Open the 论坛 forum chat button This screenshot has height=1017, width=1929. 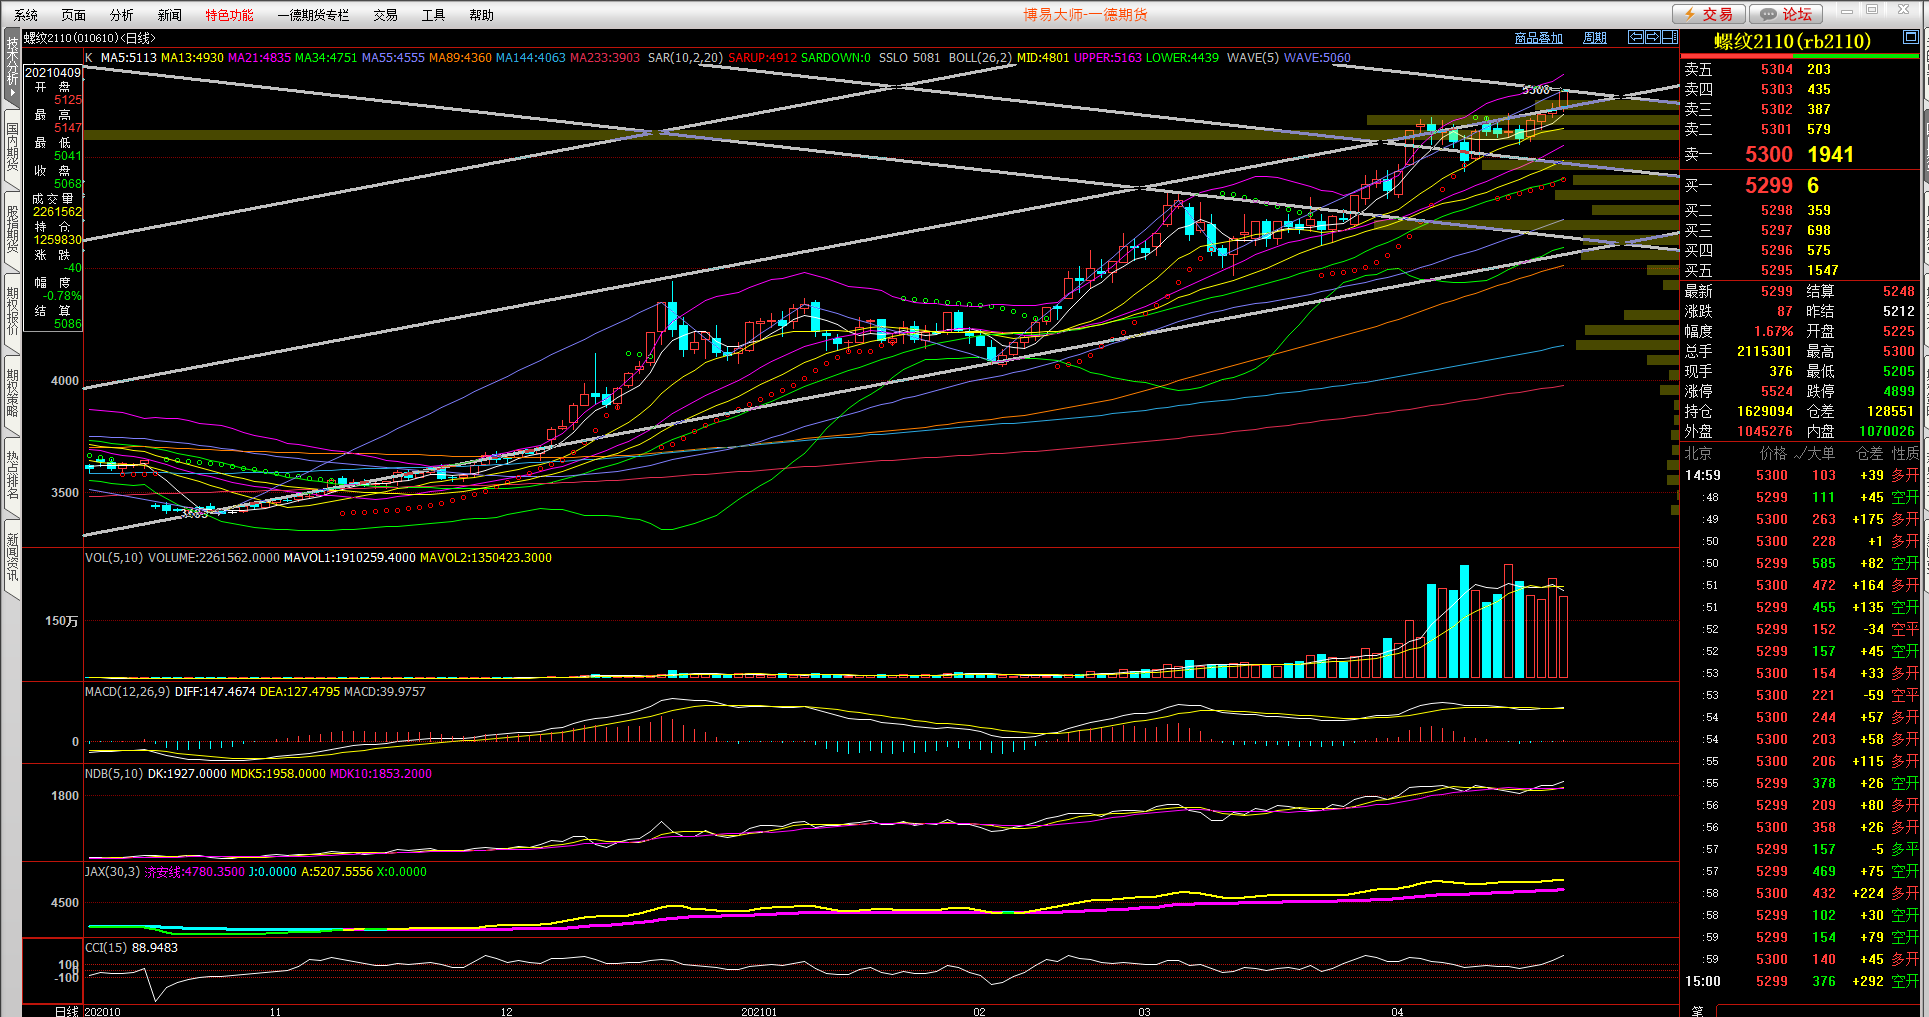coord(1787,14)
